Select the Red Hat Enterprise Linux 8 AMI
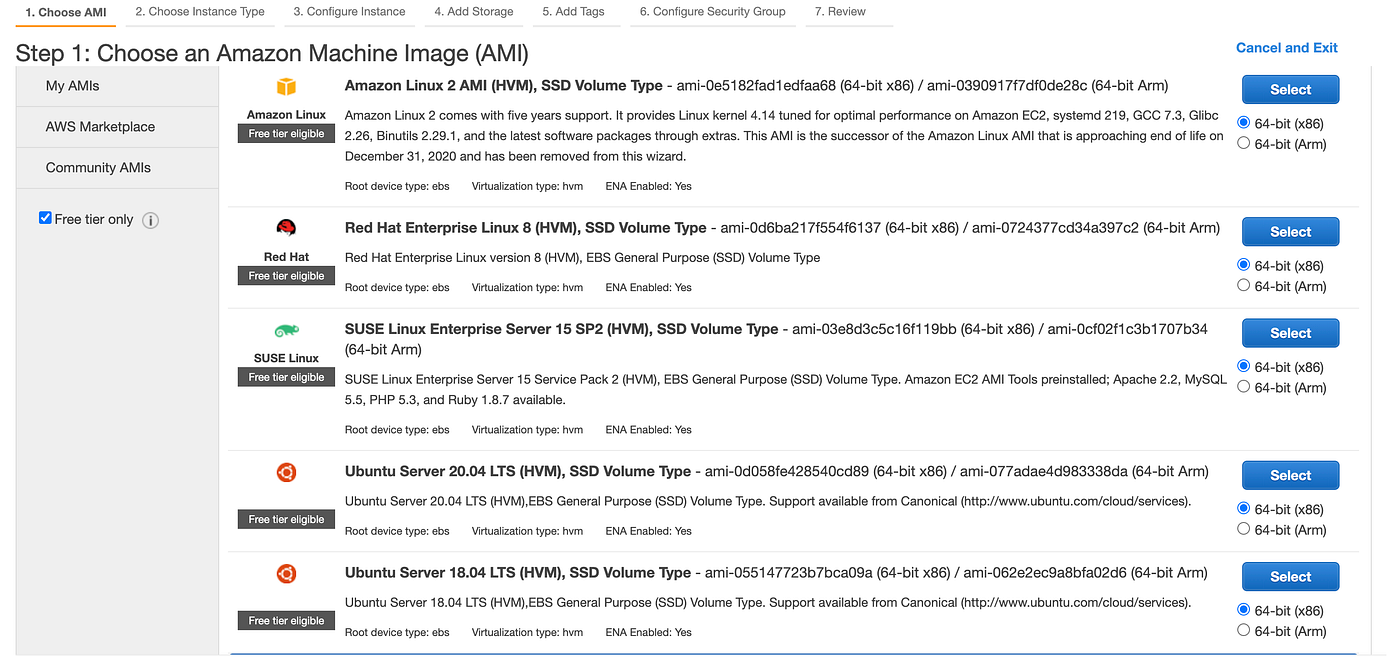Viewport: 1400px width, 669px height. [1290, 231]
